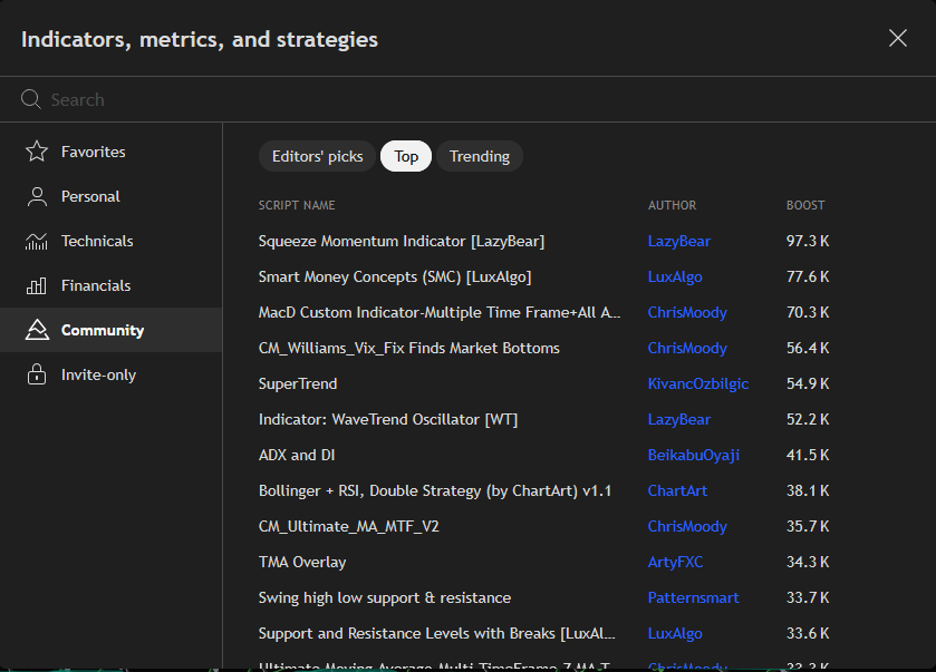Visit BeikabuOyaji author profile
Screen dimensions: 936x672
pyautogui.click(x=693, y=455)
